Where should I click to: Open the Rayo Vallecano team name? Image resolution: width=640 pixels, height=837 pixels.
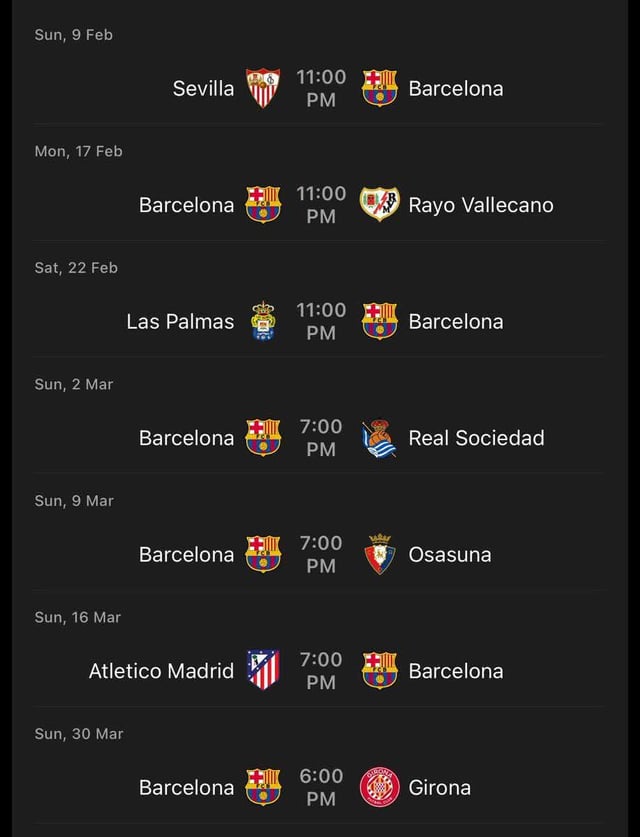click(481, 204)
